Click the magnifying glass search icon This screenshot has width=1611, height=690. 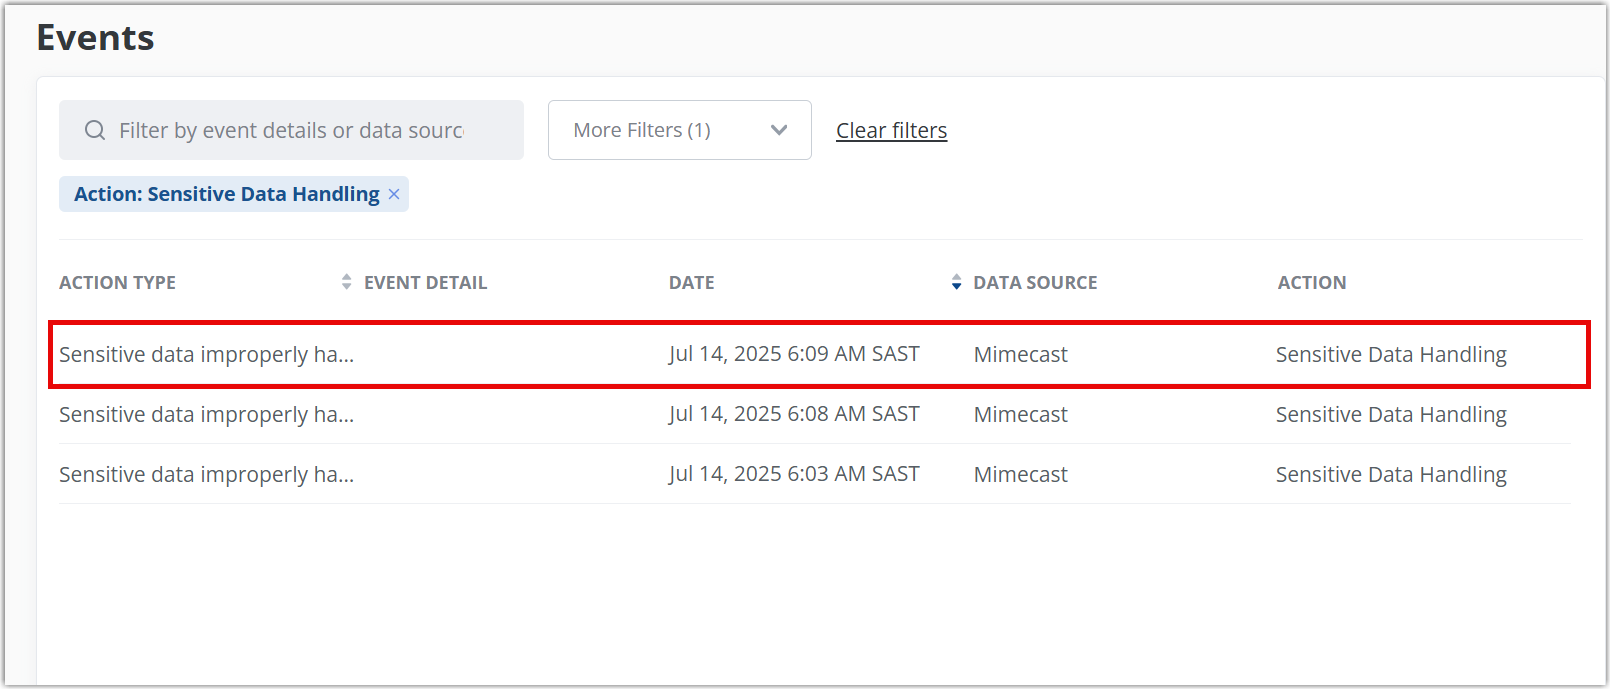click(x=95, y=130)
